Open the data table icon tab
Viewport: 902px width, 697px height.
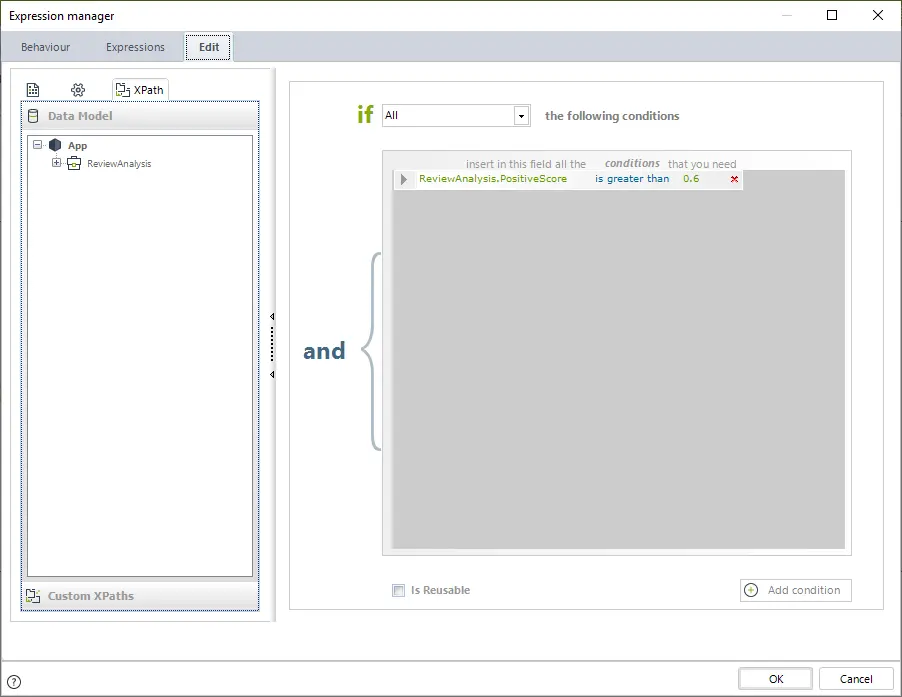(x=33, y=90)
